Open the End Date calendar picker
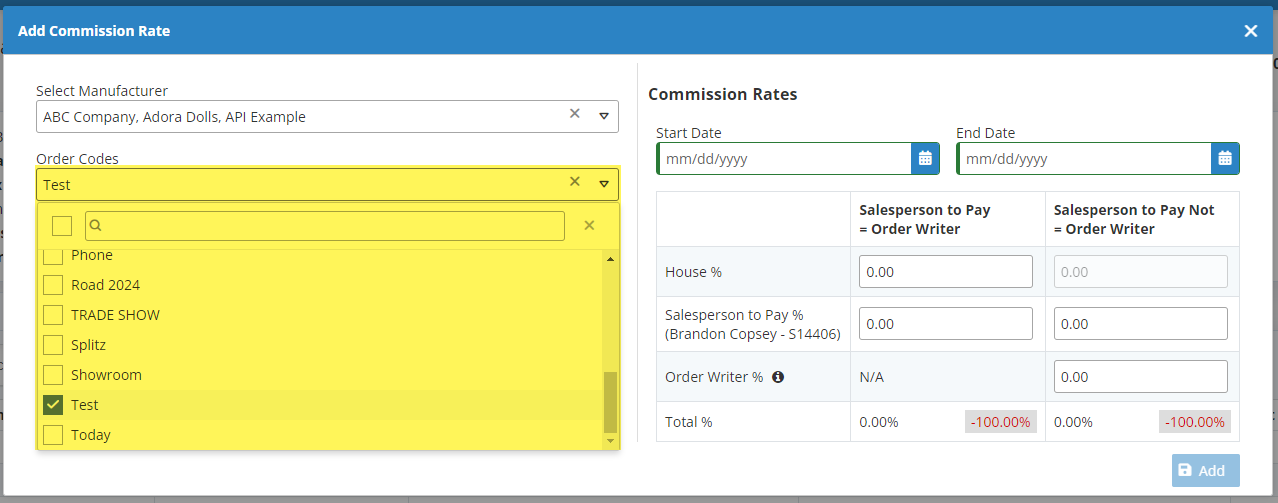The width and height of the screenshot is (1278, 503). (x=1225, y=159)
